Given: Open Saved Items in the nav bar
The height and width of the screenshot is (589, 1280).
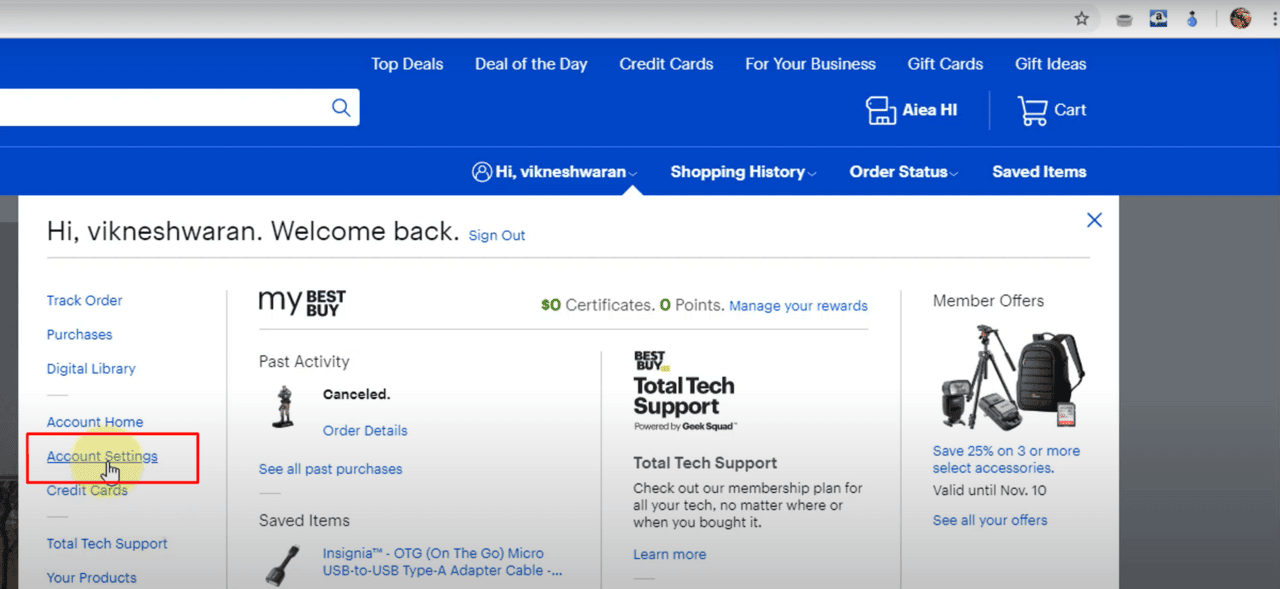Looking at the screenshot, I should [1039, 172].
